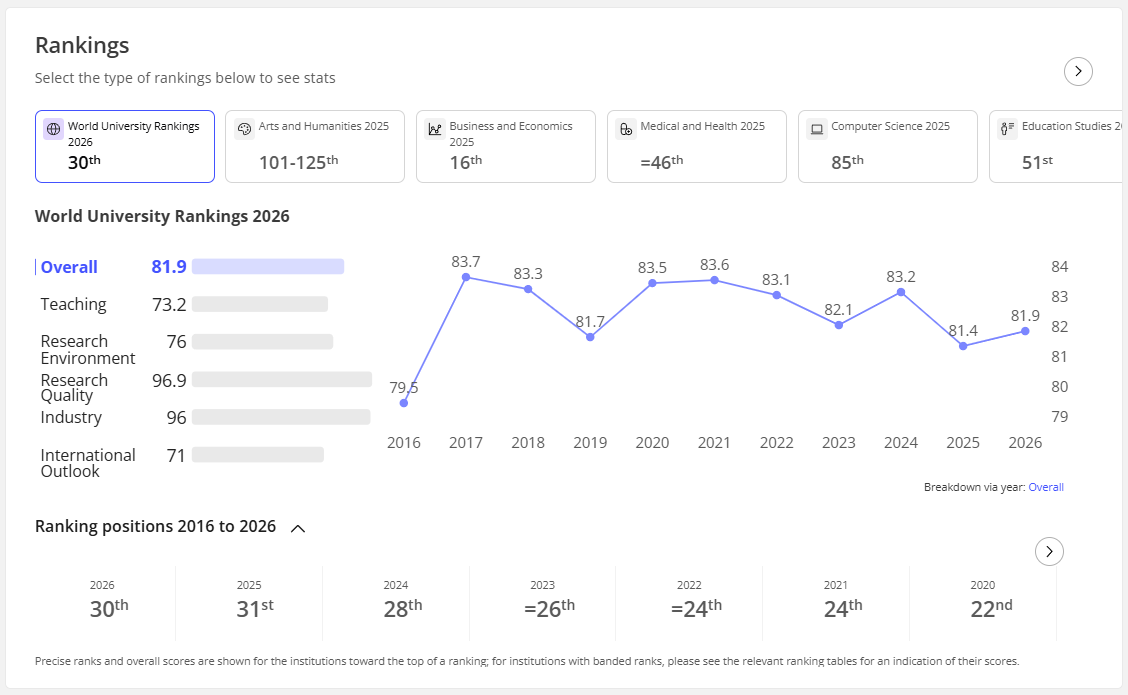Select the Industry score label
1128x695 pixels.
71,417
